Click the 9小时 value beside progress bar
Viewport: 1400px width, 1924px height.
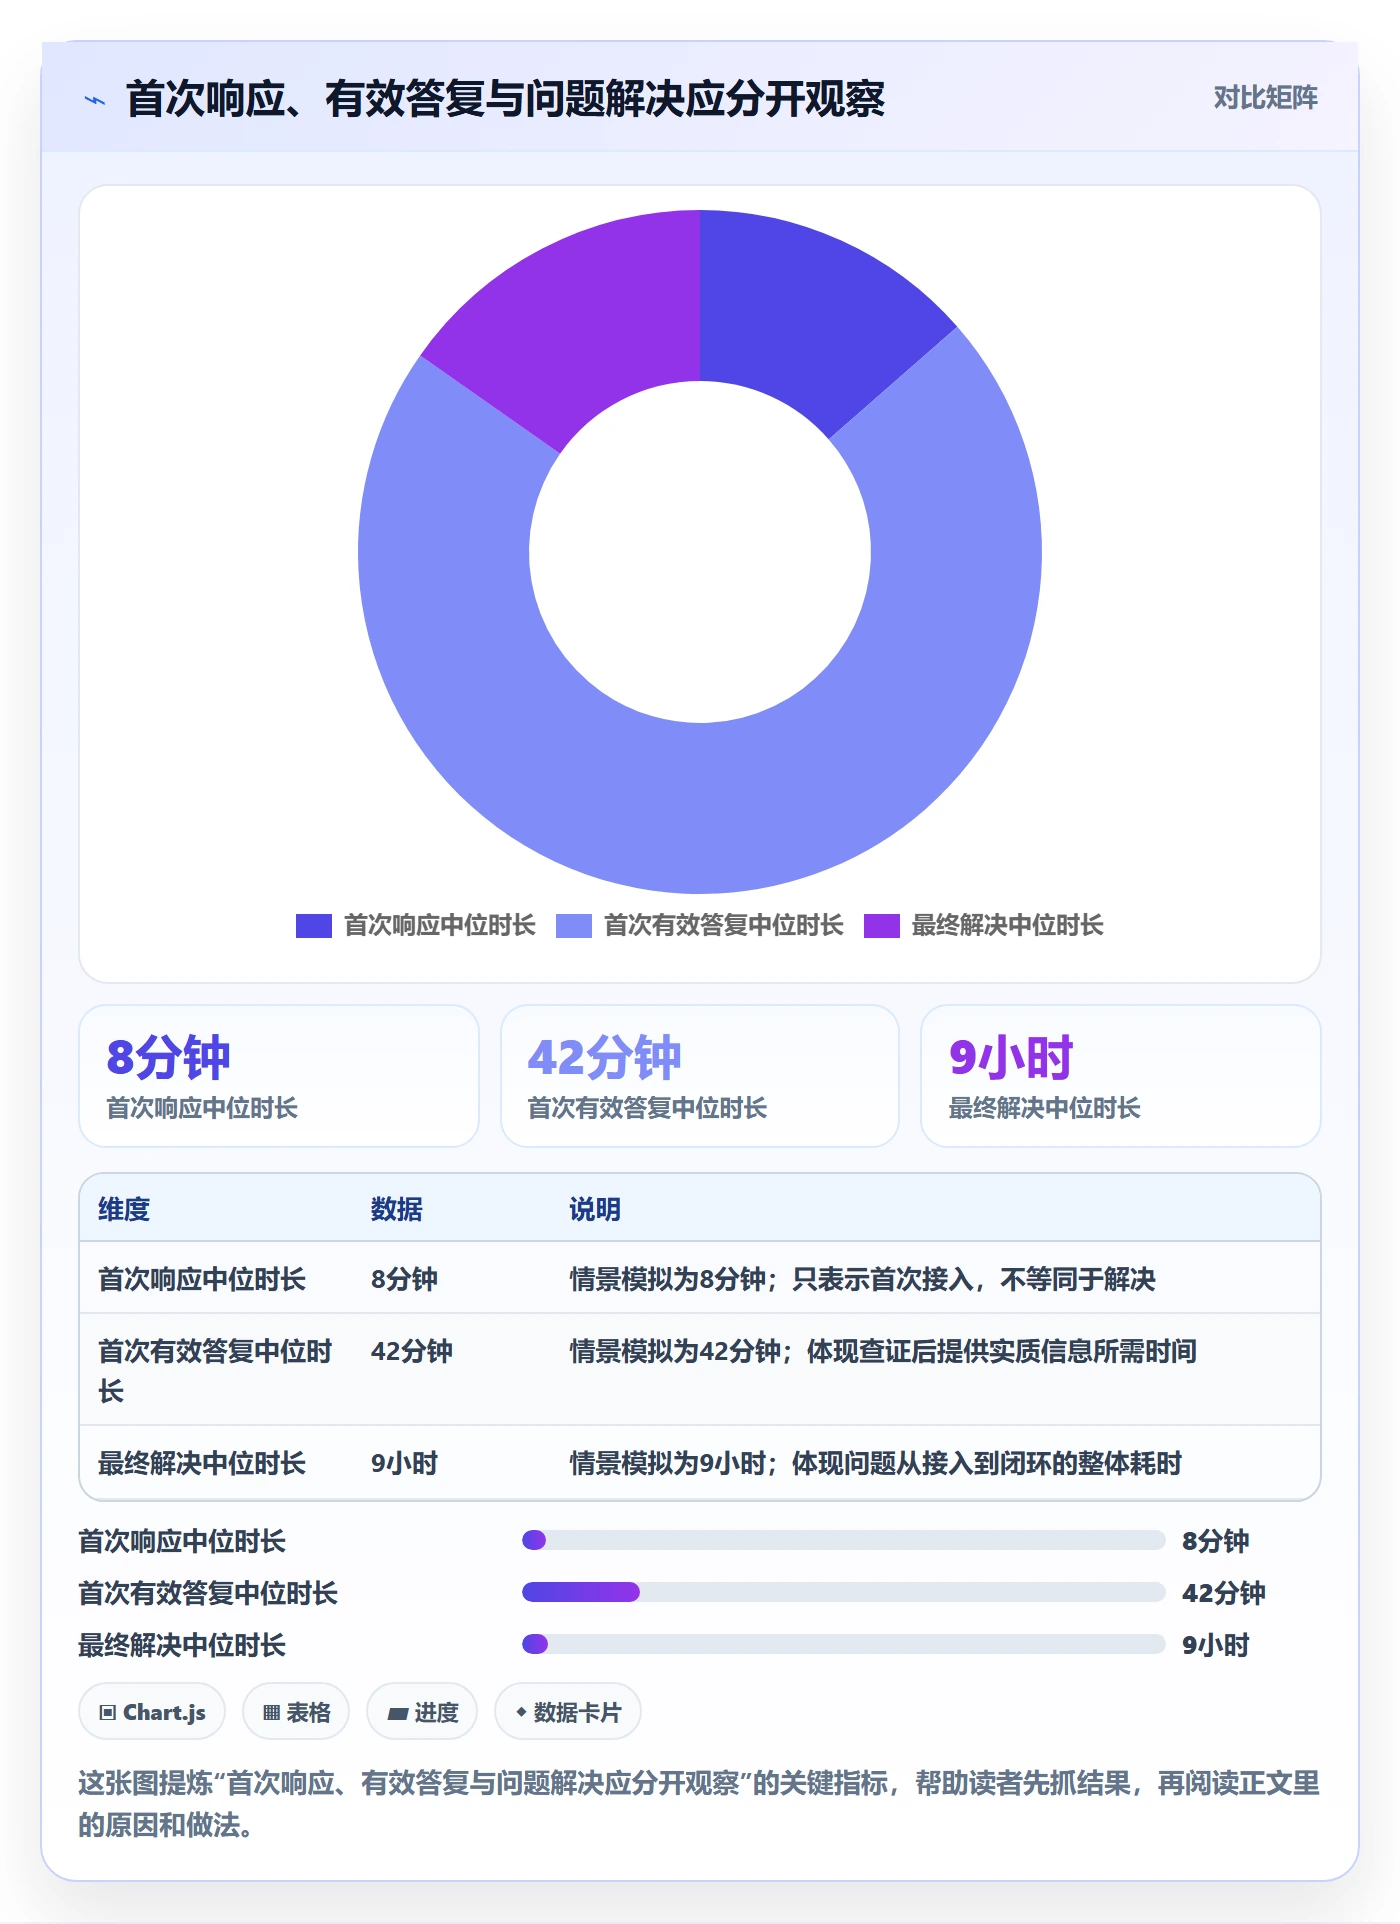coord(1216,1645)
